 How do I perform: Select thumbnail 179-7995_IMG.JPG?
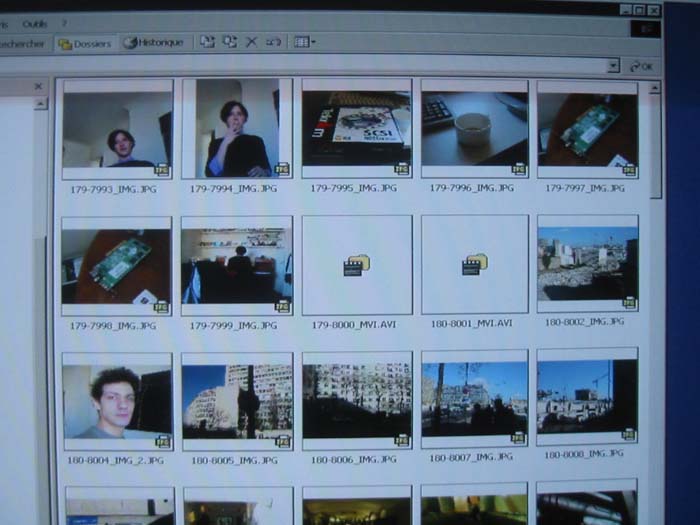coord(357,129)
